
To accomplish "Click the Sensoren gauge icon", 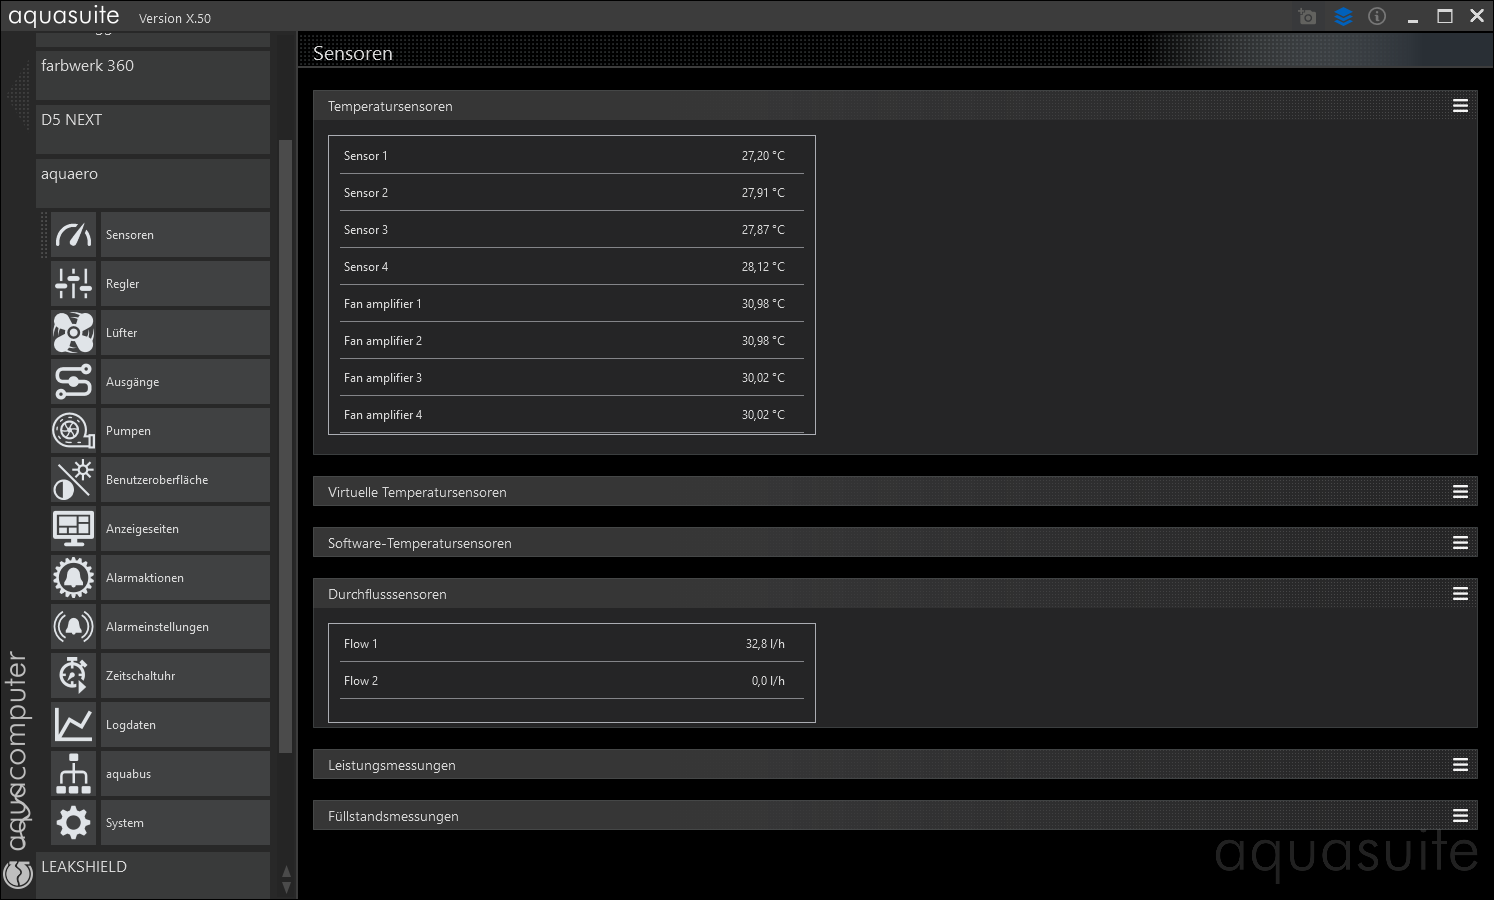I will pyautogui.click(x=74, y=235).
